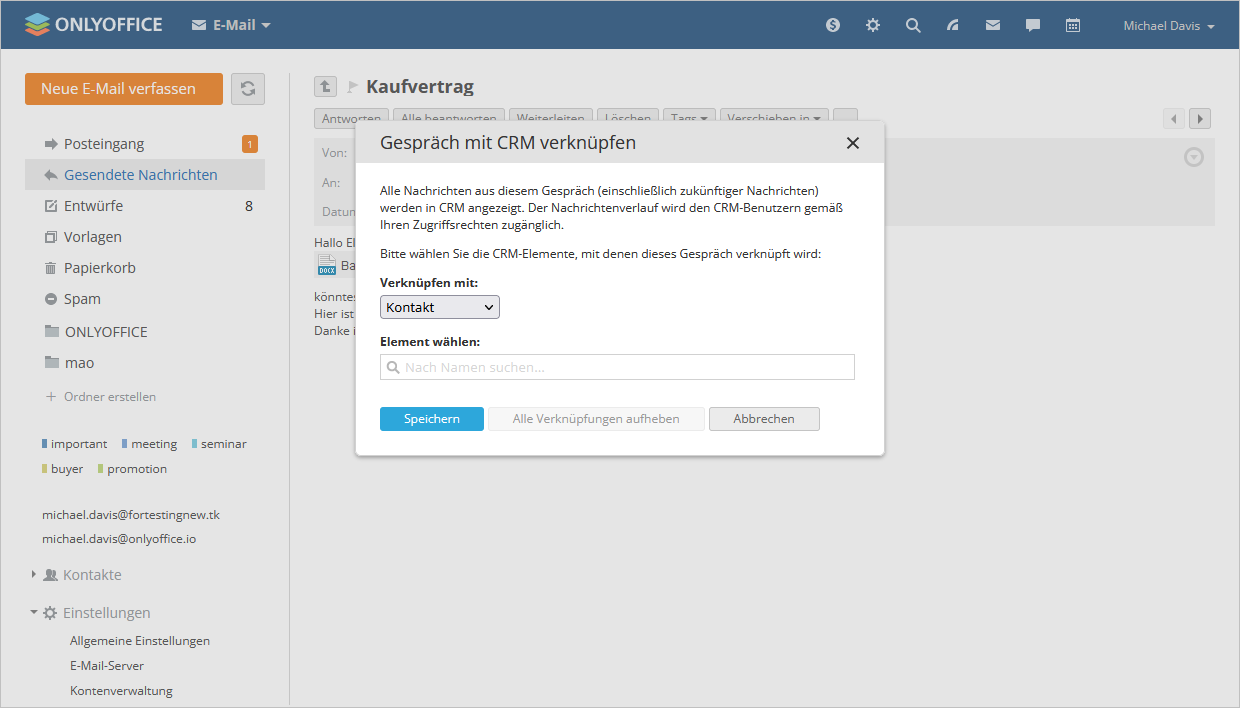Viewport: 1240px width, 708px height.
Task: Filter by the important tag
Action: [75, 444]
